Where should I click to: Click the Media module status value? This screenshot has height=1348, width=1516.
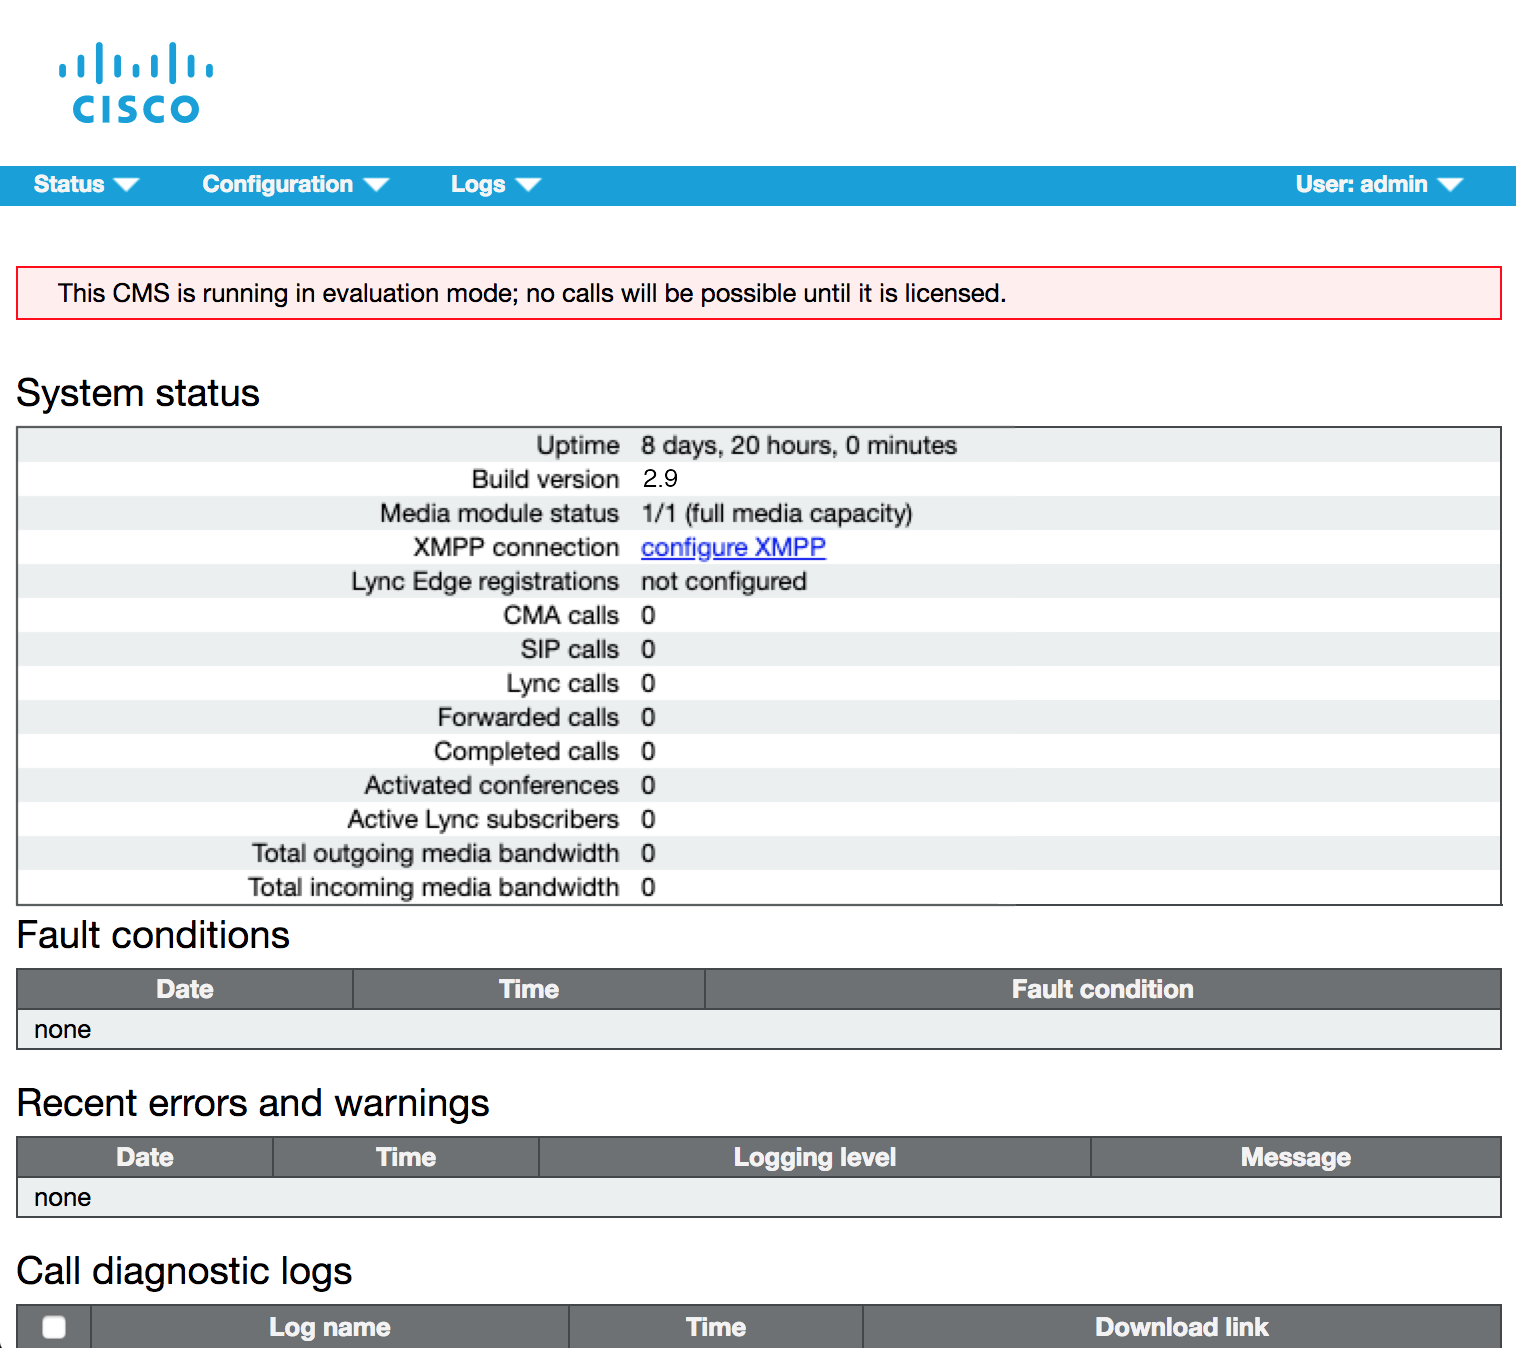776,514
